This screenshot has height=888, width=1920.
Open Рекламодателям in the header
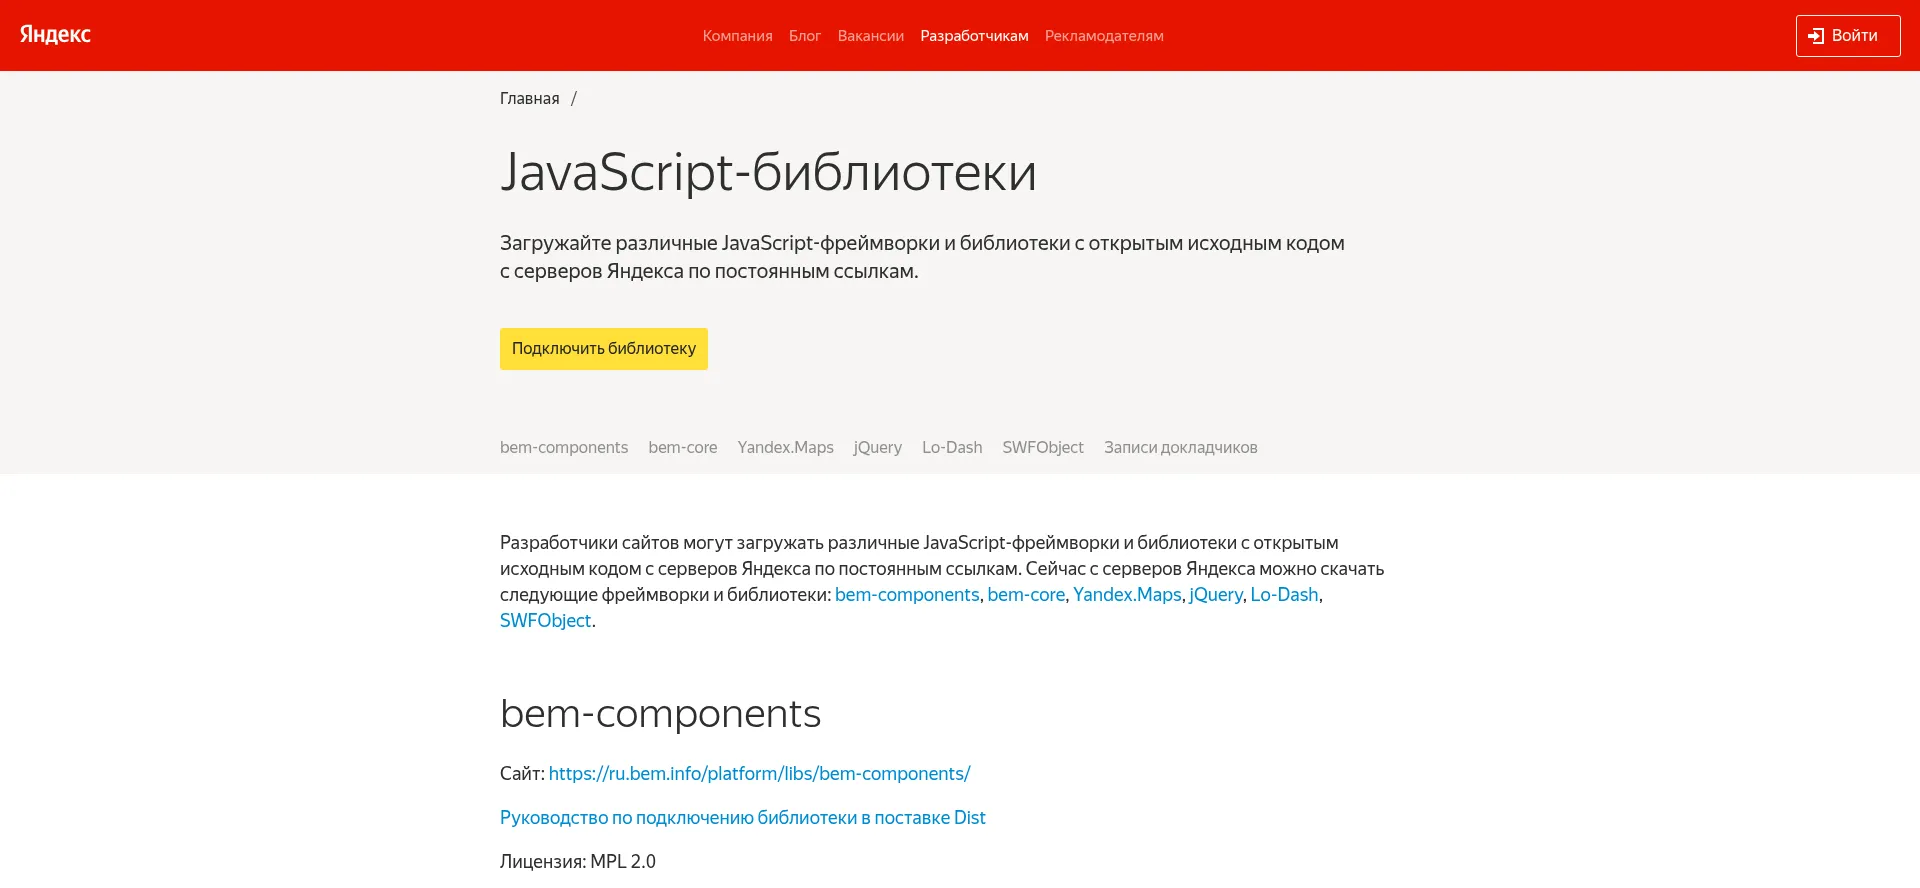[1104, 36]
